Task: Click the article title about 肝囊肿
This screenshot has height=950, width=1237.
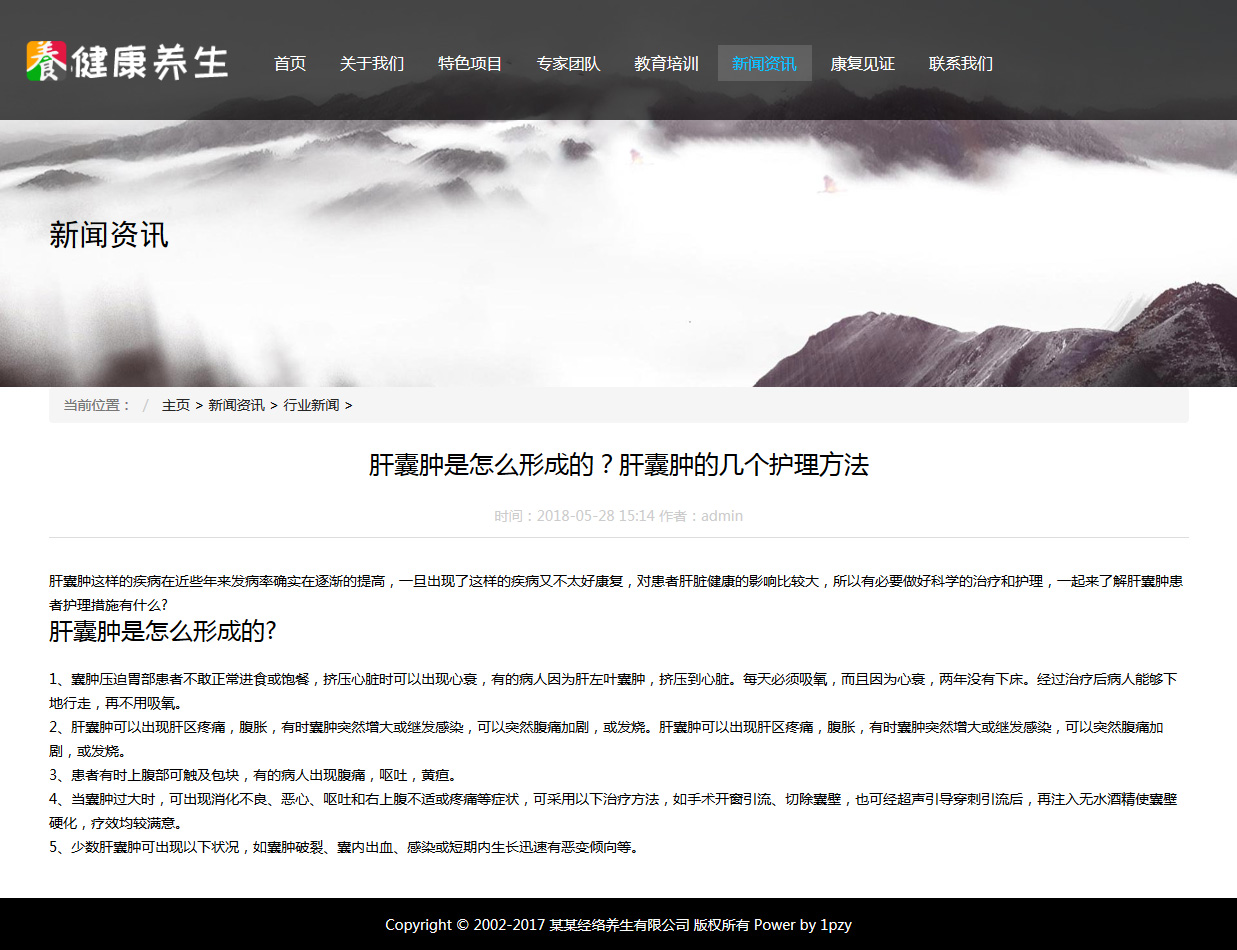Action: tap(618, 465)
